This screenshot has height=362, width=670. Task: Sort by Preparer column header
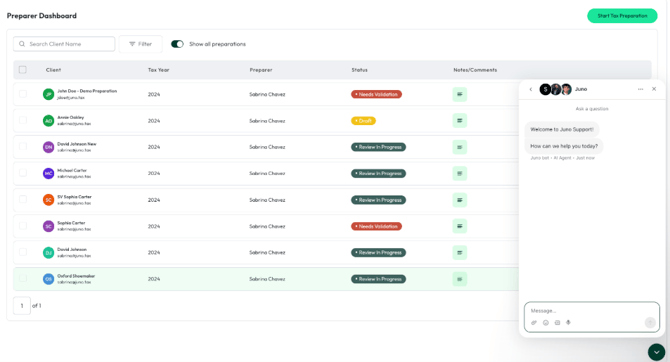click(x=261, y=70)
